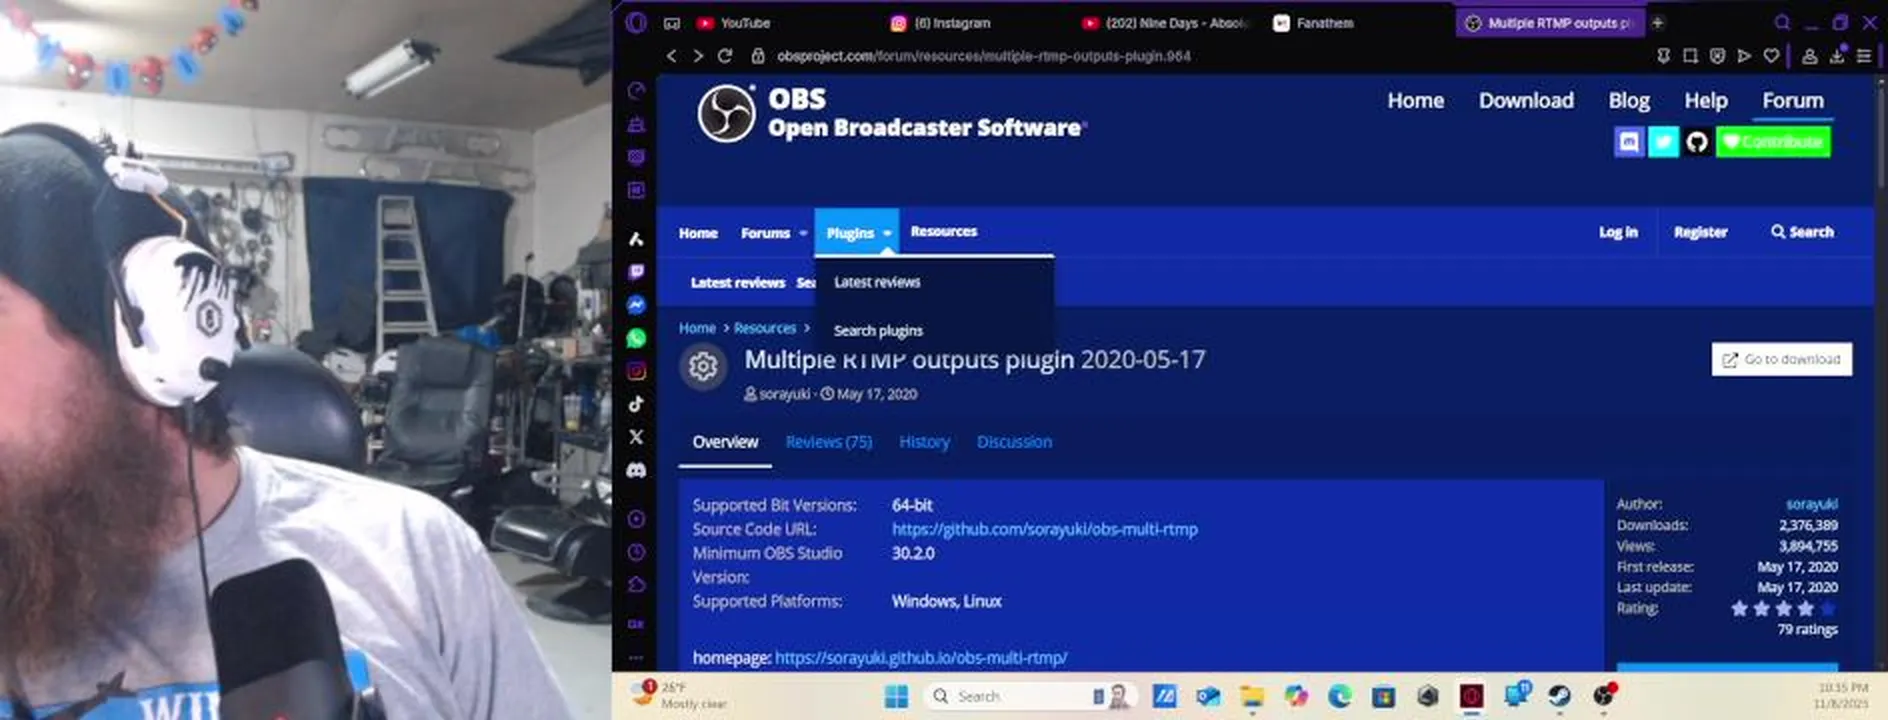
Task: Open TikTok in the sidebar
Action: (x=636, y=404)
